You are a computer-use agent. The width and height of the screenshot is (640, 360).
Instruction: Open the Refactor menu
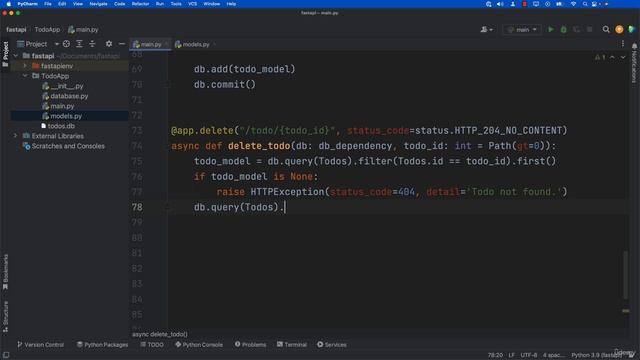[x=140, y=4]
